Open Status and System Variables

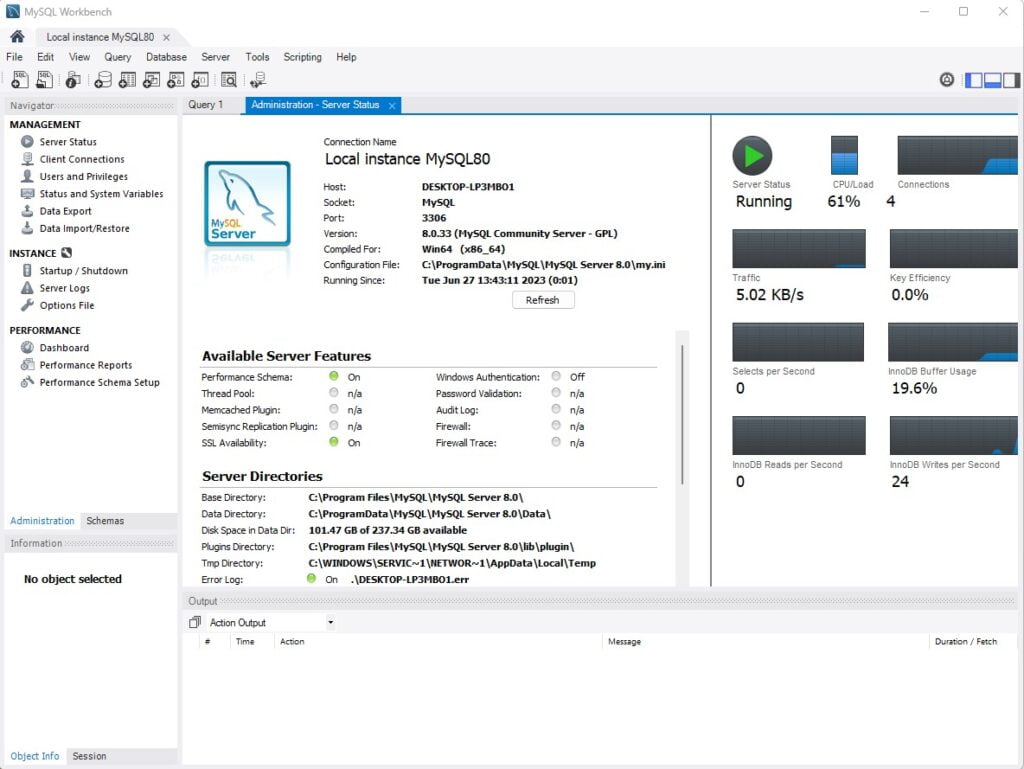coord(101,194)
